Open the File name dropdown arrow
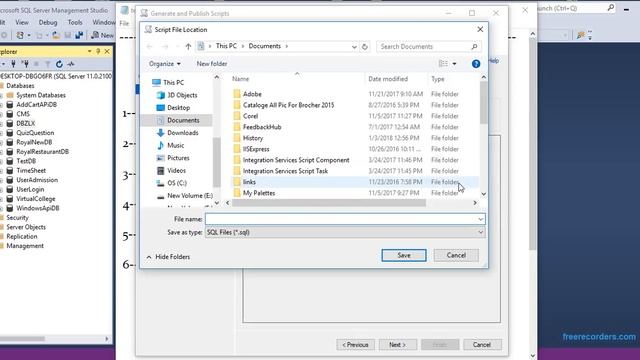This screenshot has width=640, height=360. click(480, 219)
